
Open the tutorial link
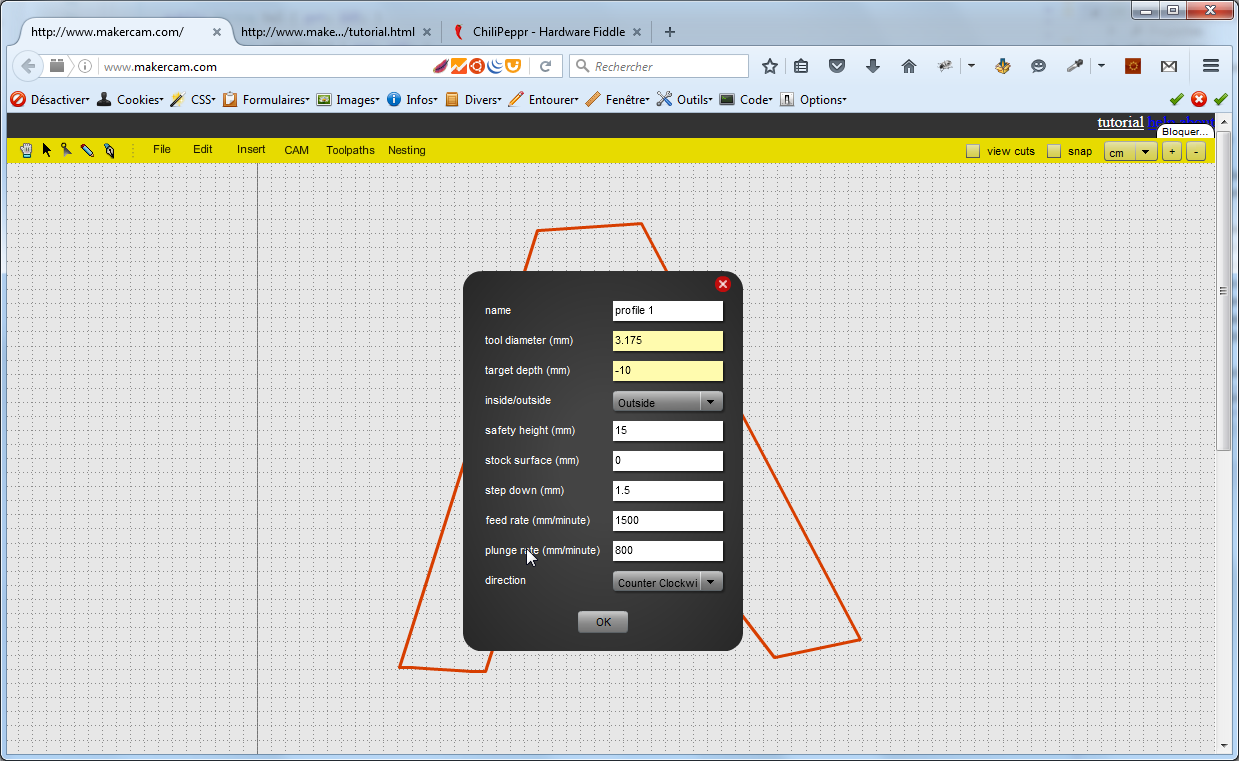coord(1120,123)
